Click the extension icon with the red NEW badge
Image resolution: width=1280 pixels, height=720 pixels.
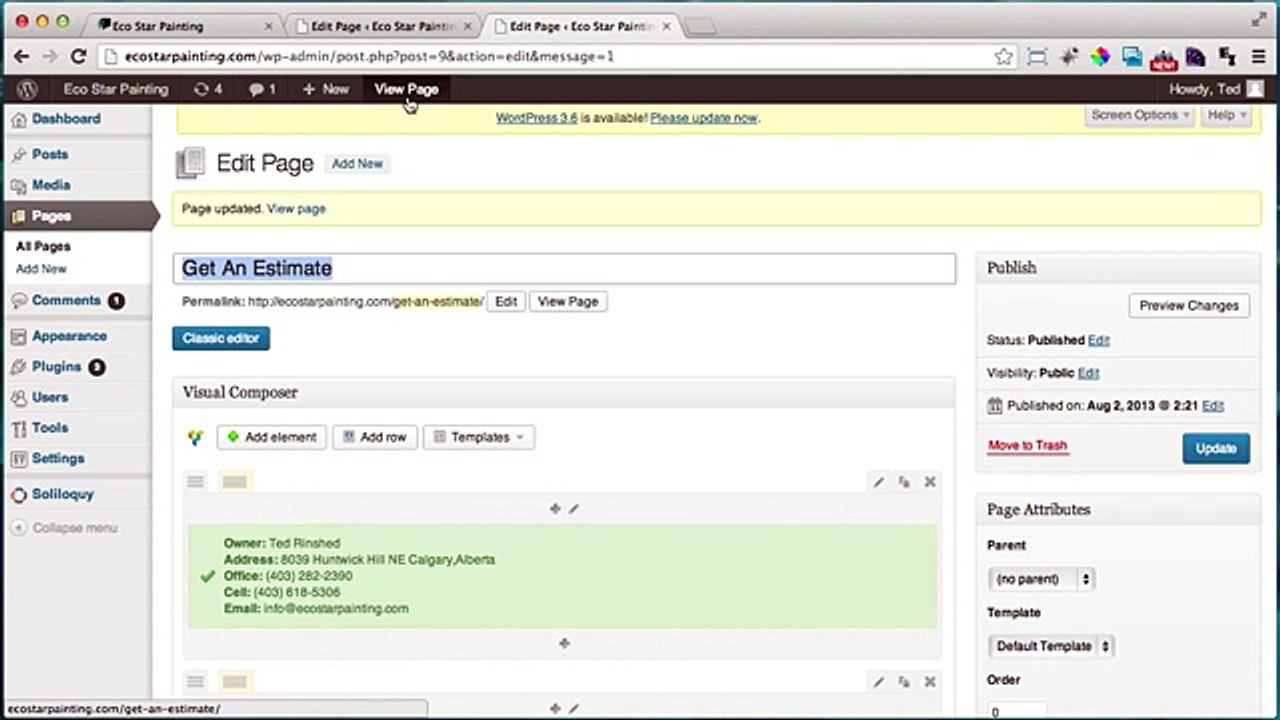pos(1163,59)
